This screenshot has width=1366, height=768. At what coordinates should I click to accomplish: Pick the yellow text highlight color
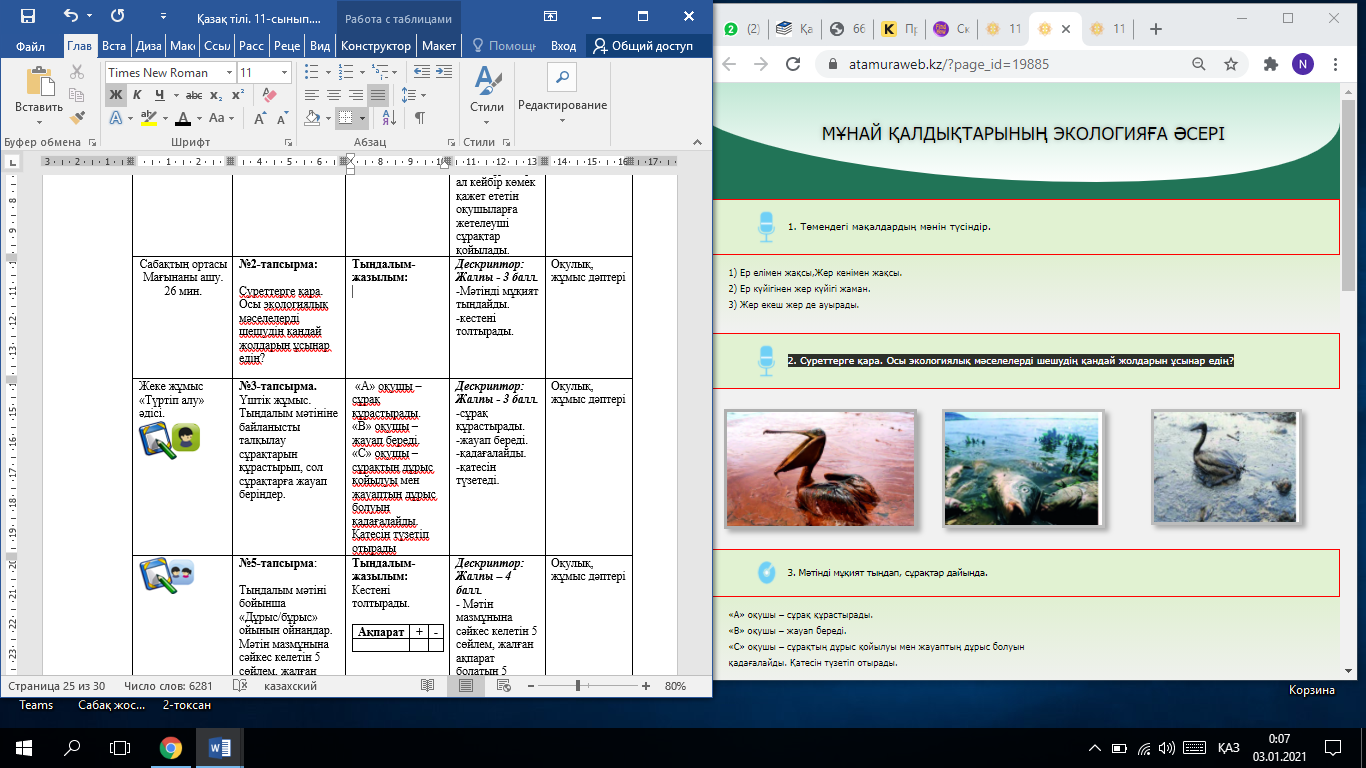(150, 118)
